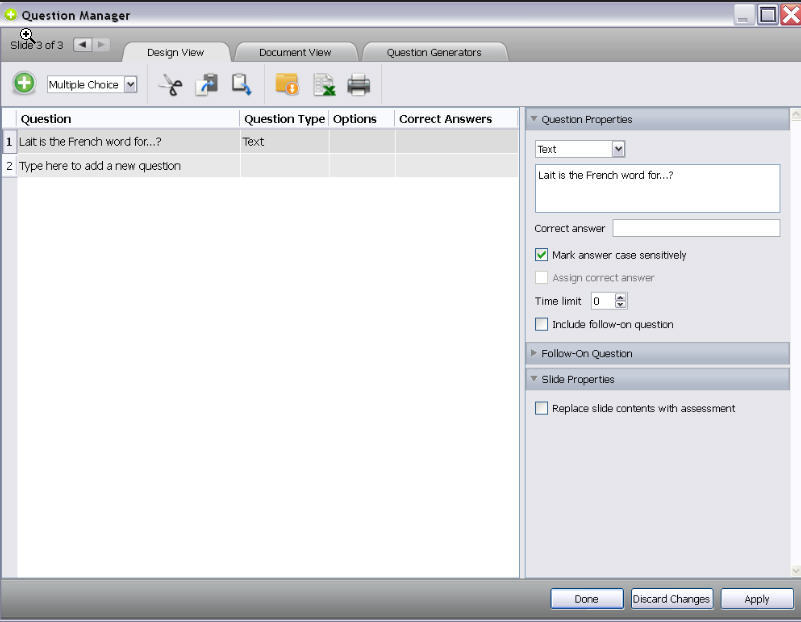This screenshot has width=801, height=622.
Task: Open the Question Generators tab
Action: click(x=434, y=52)
